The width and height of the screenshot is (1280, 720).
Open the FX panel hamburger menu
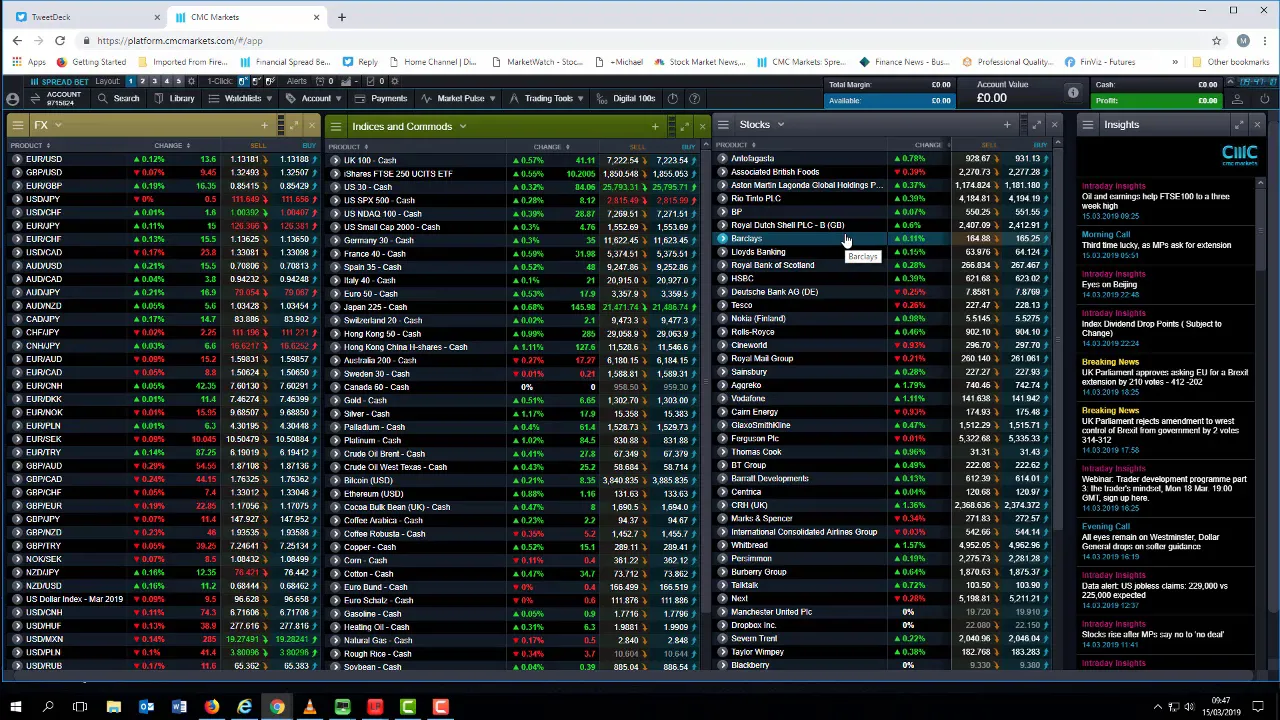17,125
